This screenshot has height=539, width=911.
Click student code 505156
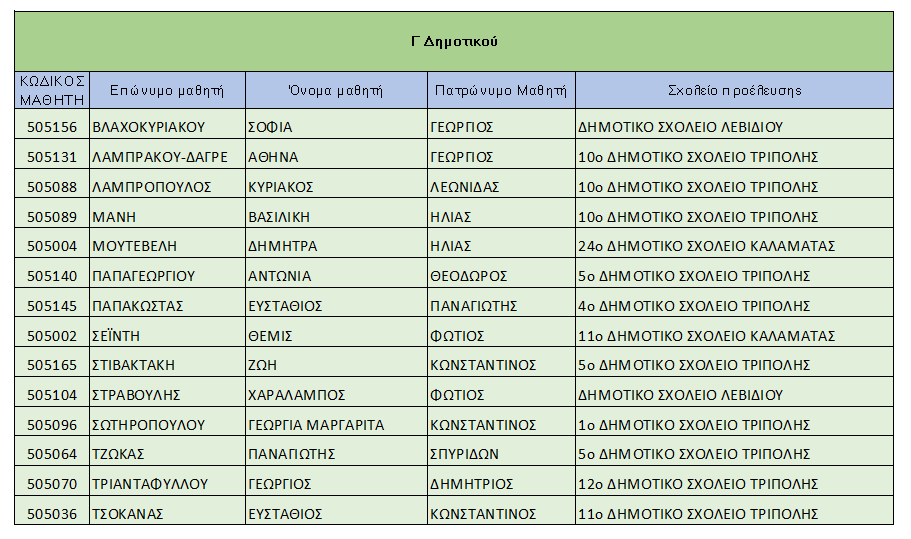click(x=52, y=127)
